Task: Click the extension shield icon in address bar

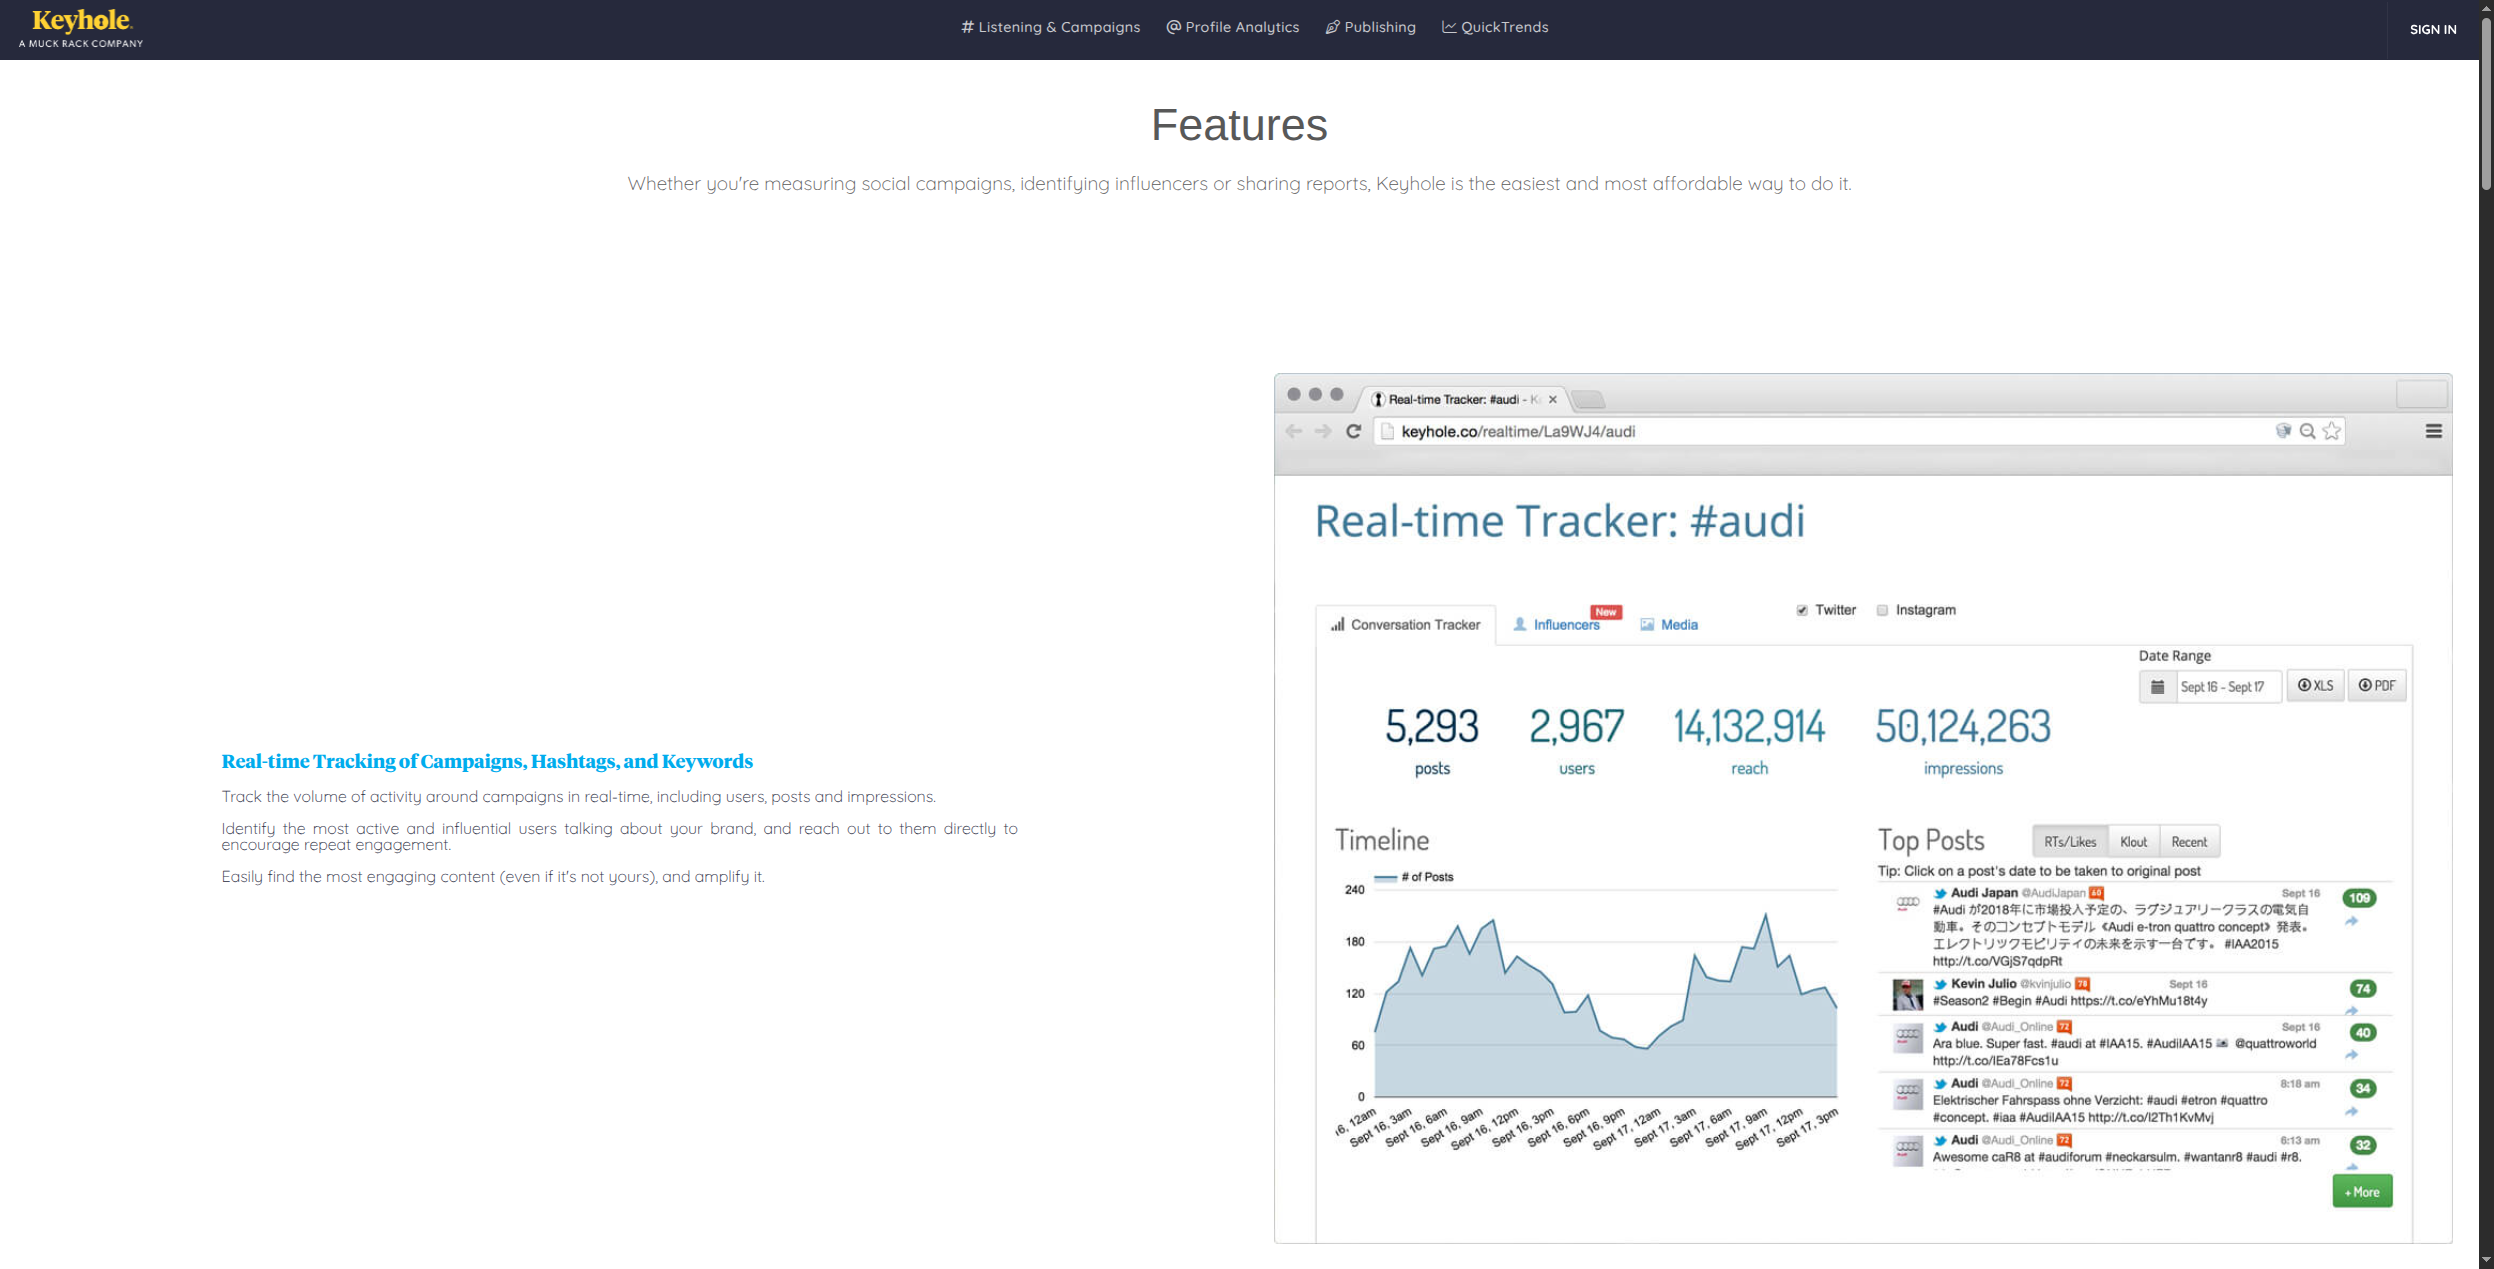Action: click(2283, 430)
